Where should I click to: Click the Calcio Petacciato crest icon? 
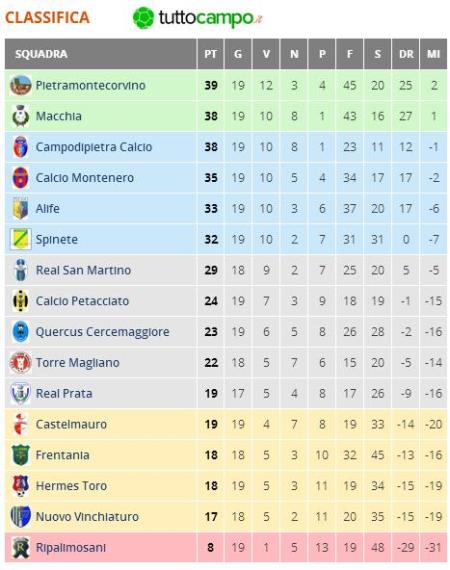tap(20, 301)
